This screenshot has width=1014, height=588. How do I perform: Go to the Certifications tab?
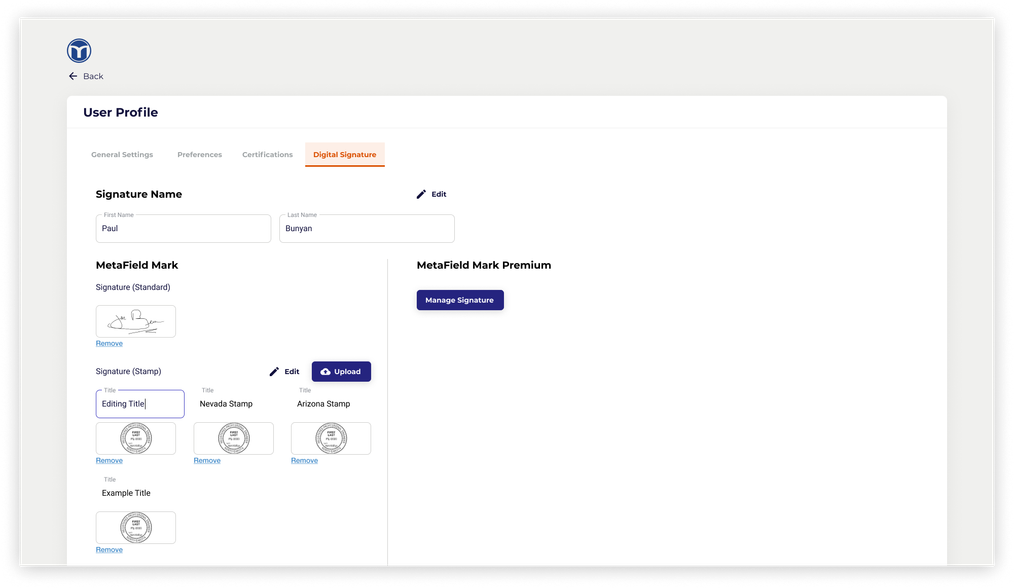[x=267, y=155]
